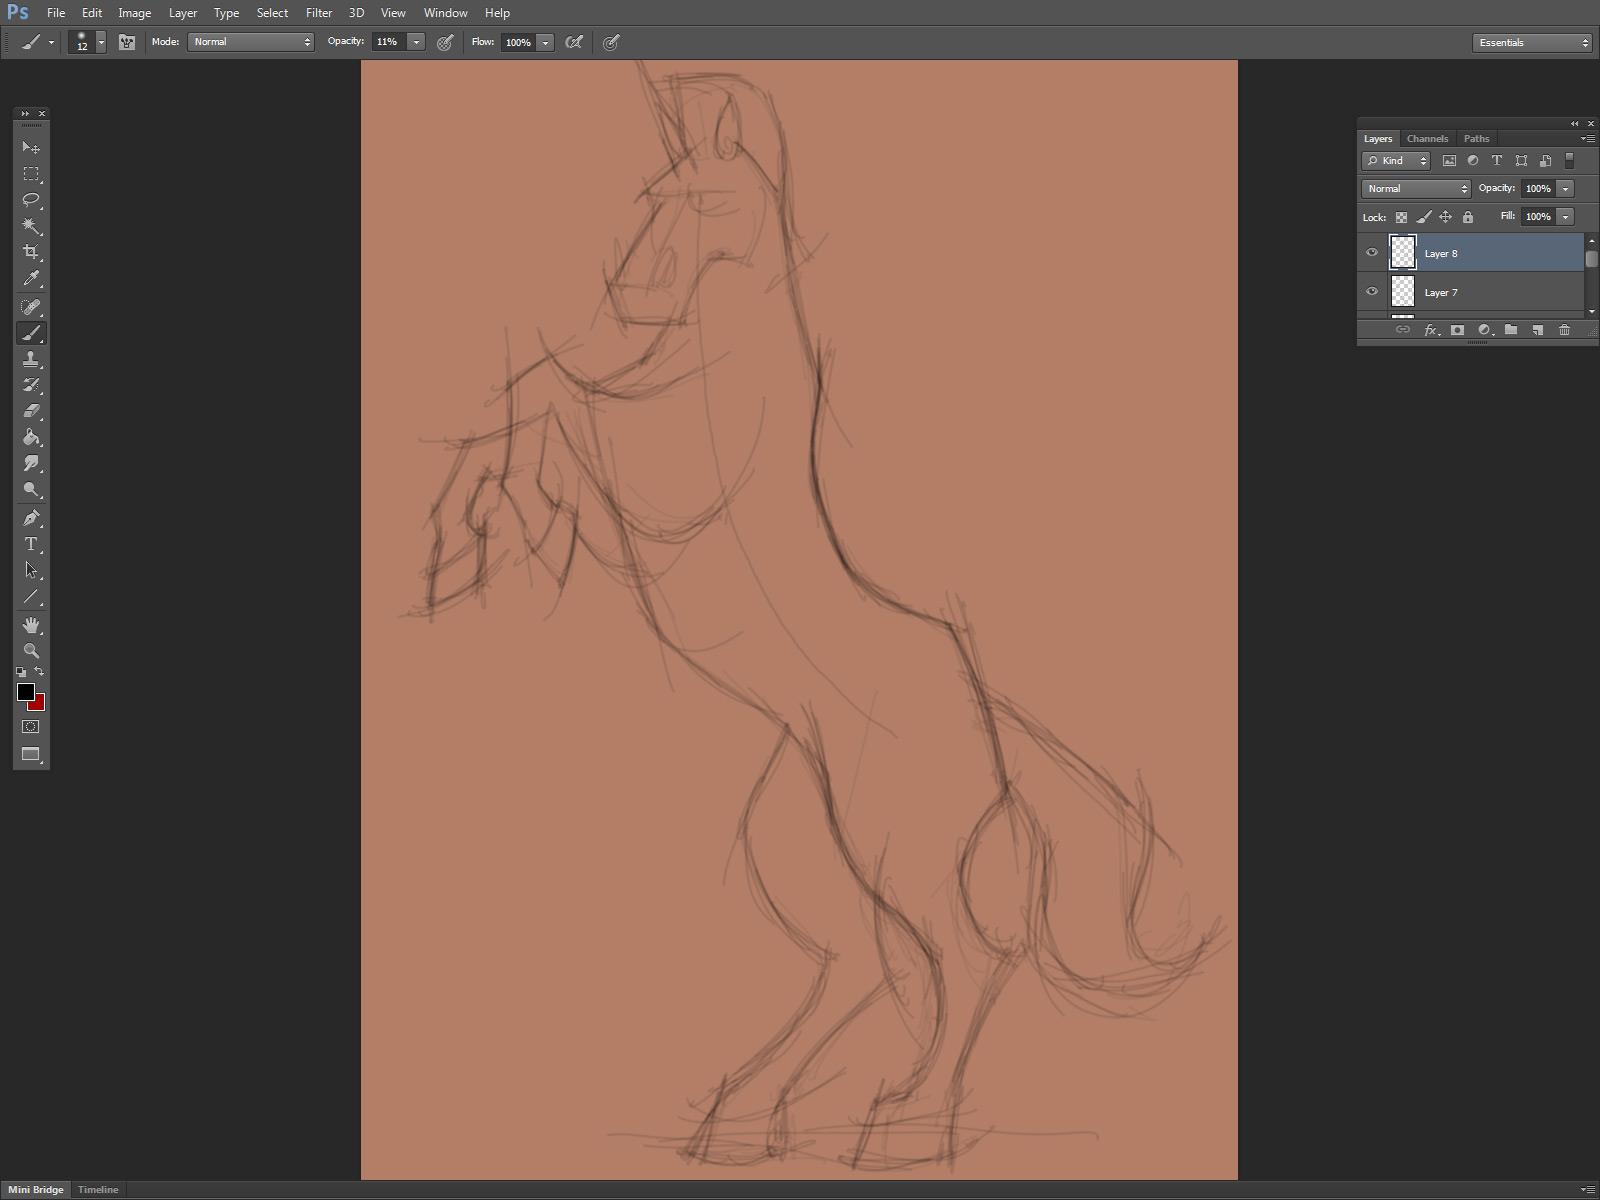Pick the Eyedropper tool

(x=31, y=279)
